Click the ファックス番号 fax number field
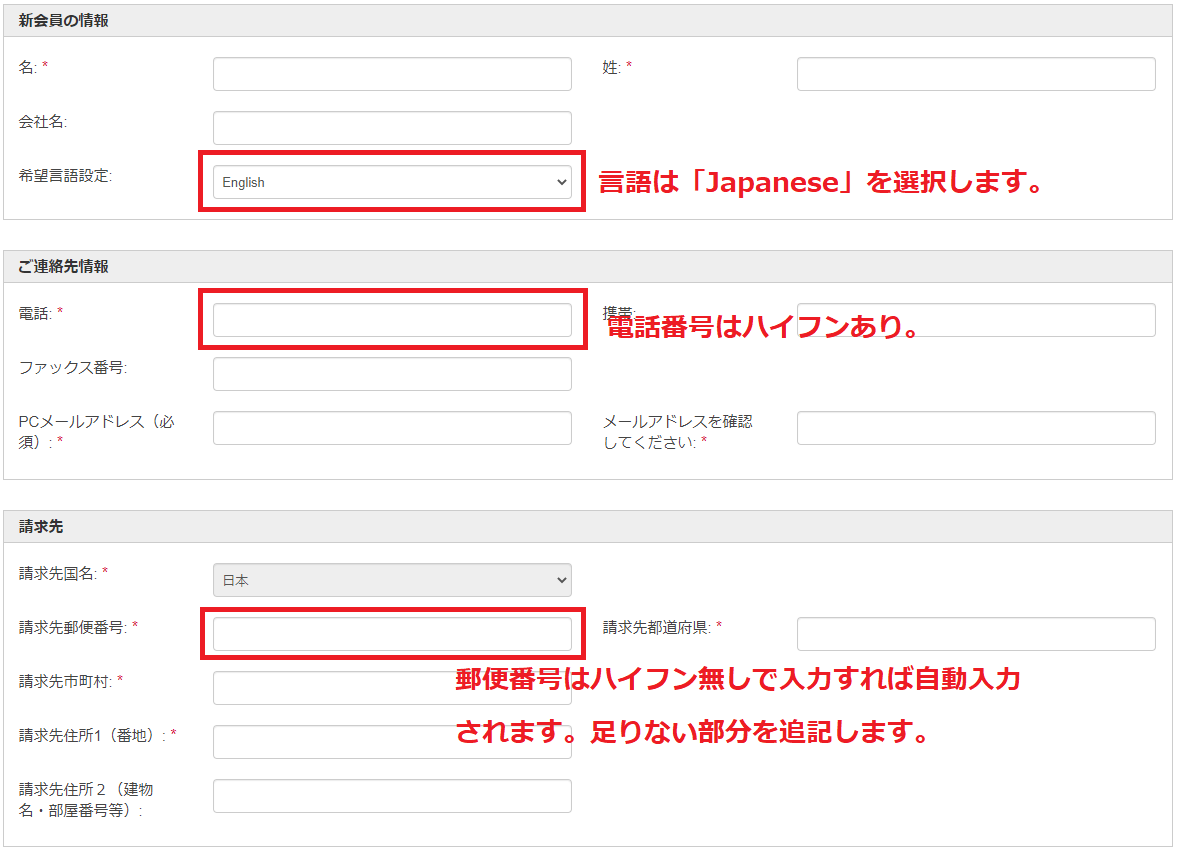This screenshot has height=850, width=1177. (x=392, y=374)
